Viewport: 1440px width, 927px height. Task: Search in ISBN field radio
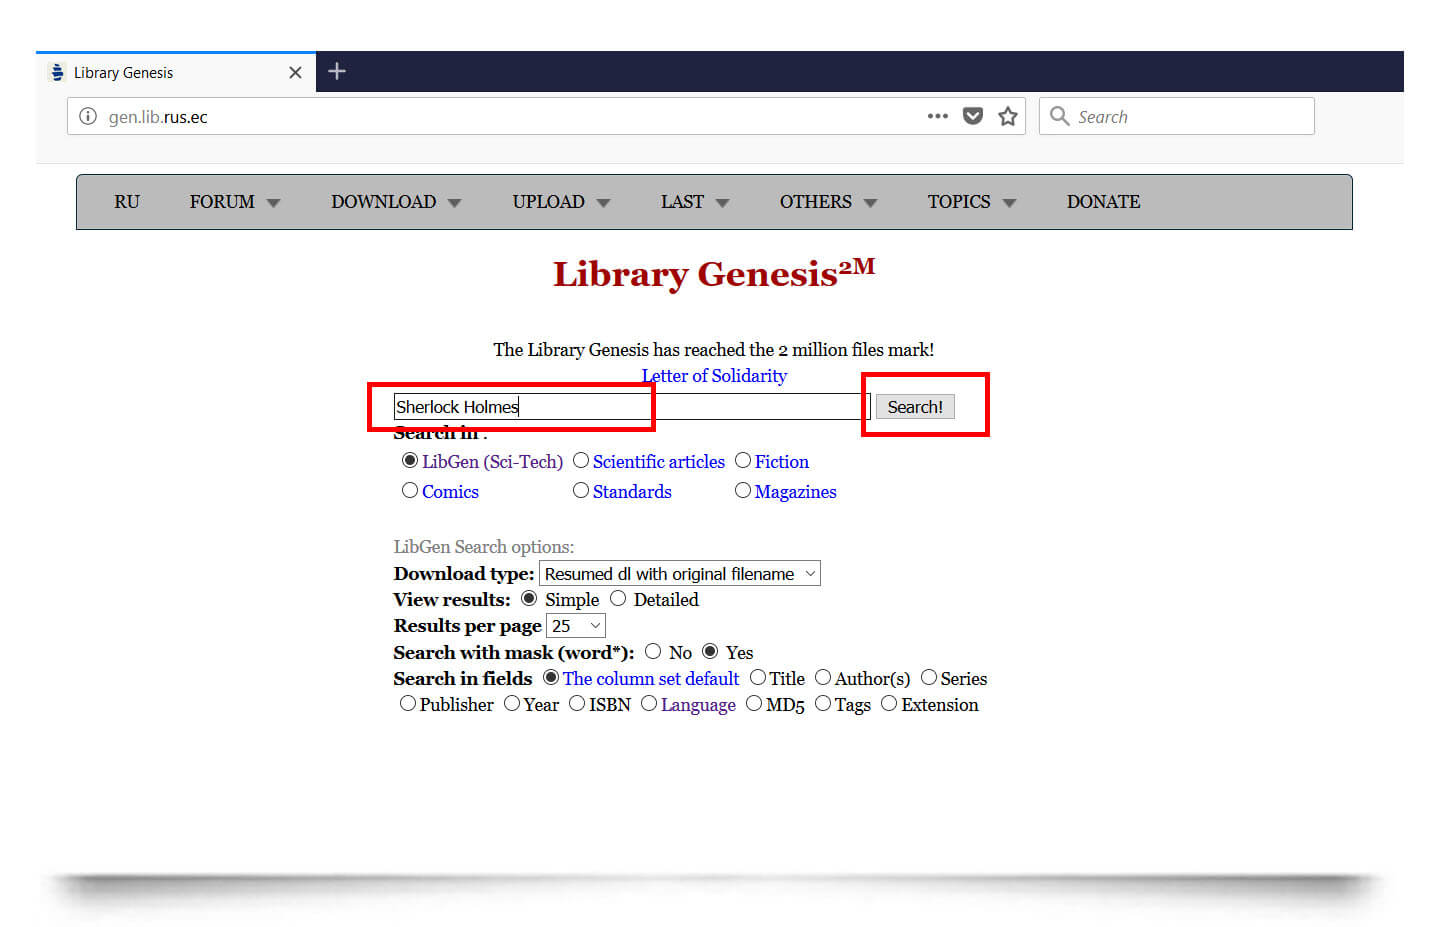pyautogui.click(x=577, y=704)
